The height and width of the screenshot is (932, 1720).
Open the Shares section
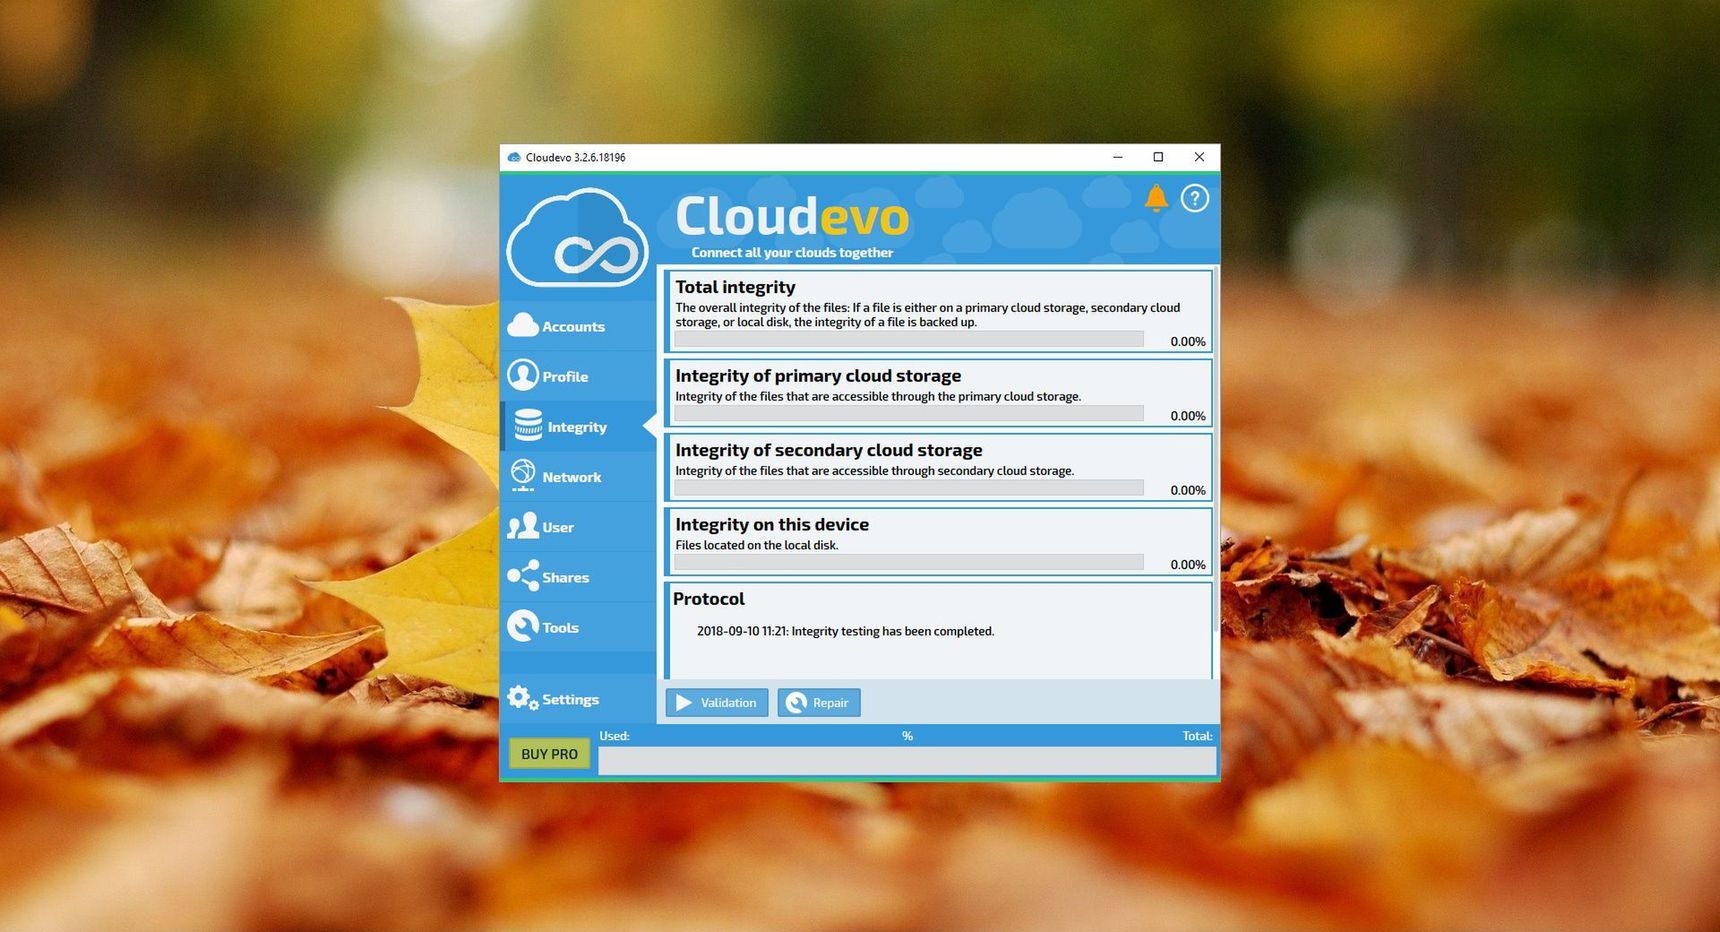pyautogui.click(x=565, y=577)
